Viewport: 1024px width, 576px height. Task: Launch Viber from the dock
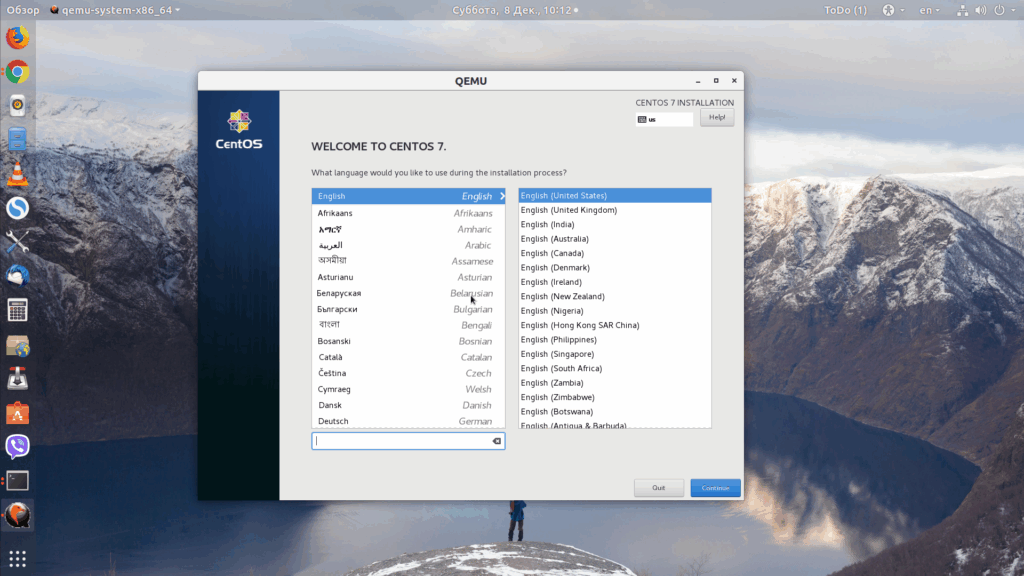pyautogui.click(x=18, y=447)
